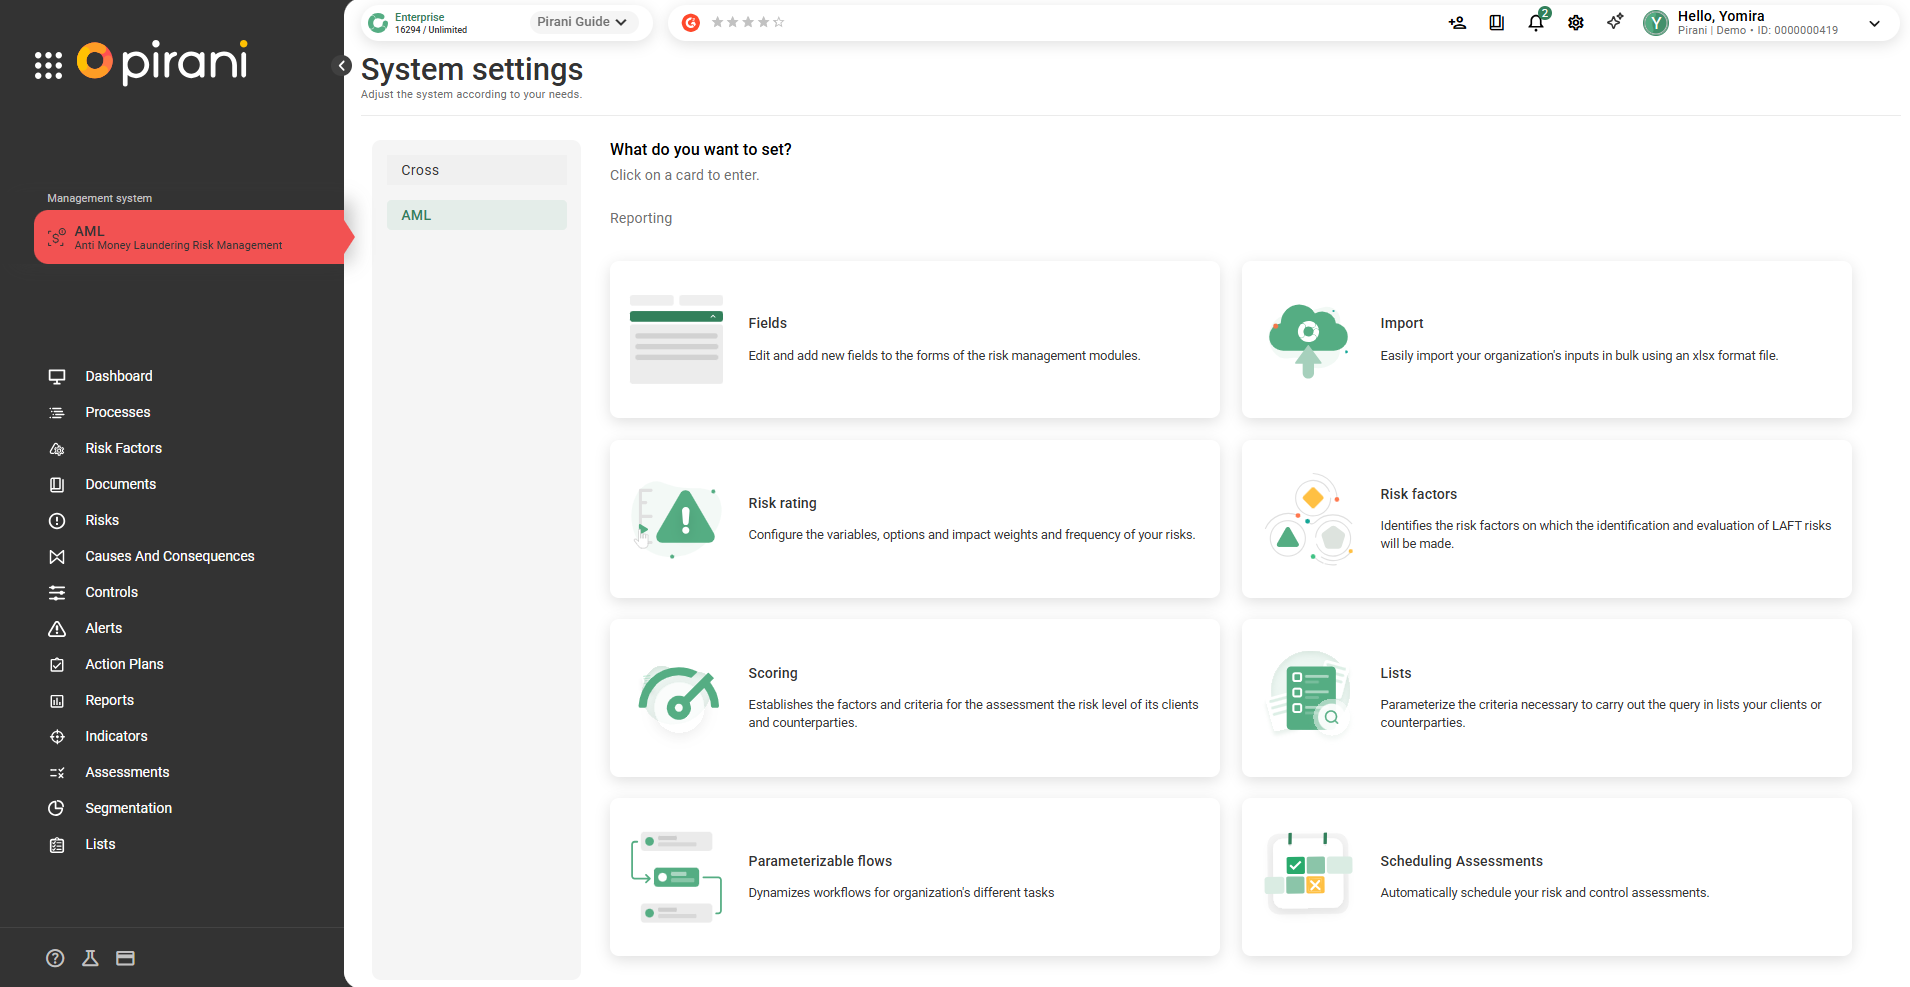This screenshot has height=987, width=1910.
Task: Click the sparkle AI icon in header
Action: (1614, 22)
